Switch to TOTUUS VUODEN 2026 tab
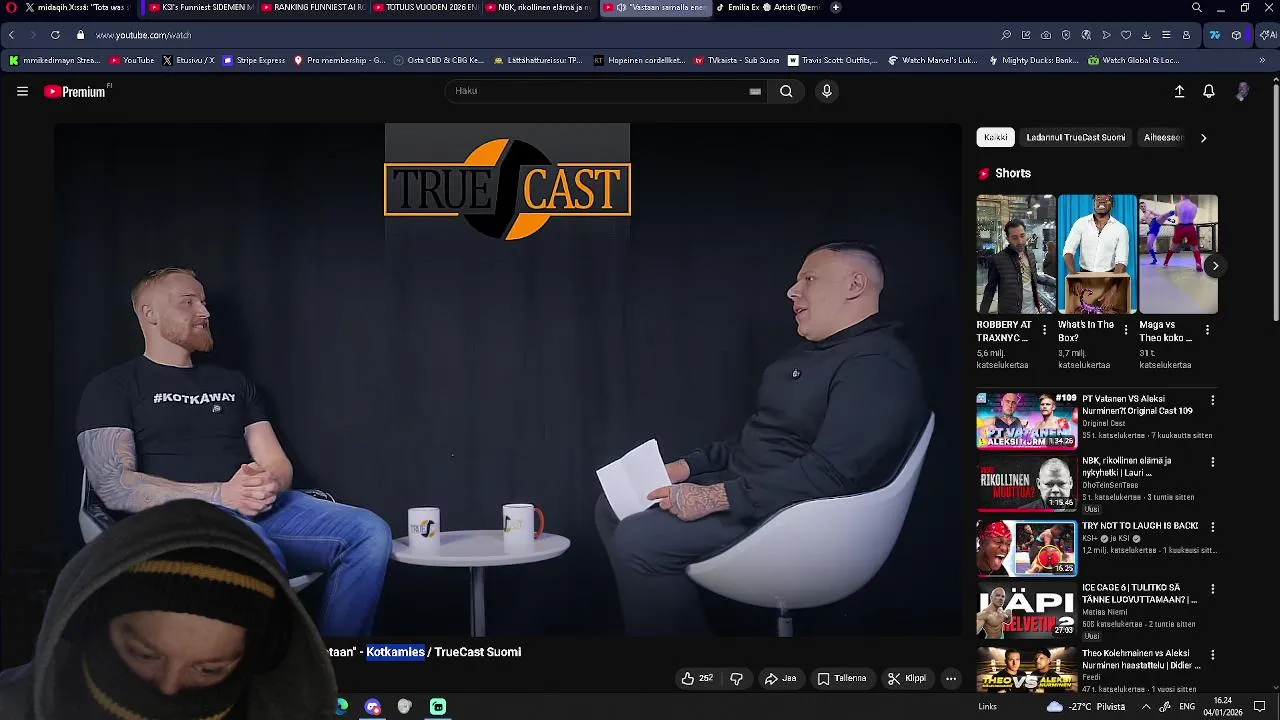1280x720 pixels. 426,7
